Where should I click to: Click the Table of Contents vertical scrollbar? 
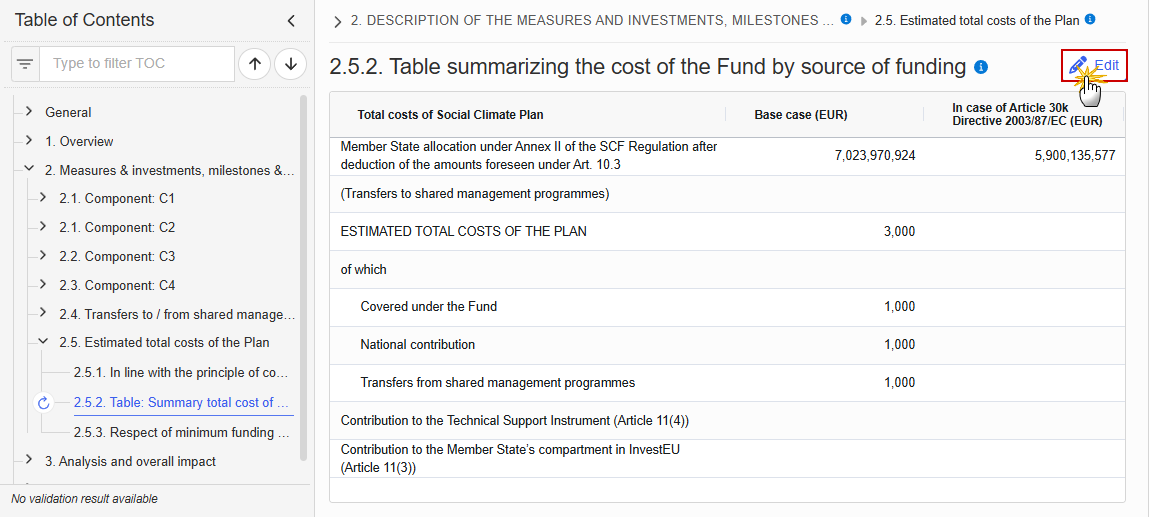coord(303,278)
